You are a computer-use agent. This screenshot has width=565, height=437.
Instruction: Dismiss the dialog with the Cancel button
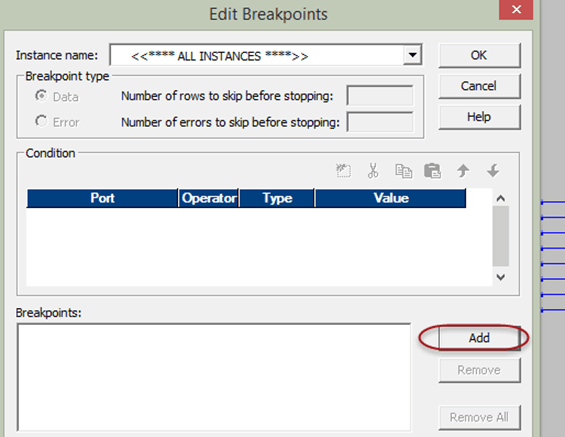pos(479,86)
